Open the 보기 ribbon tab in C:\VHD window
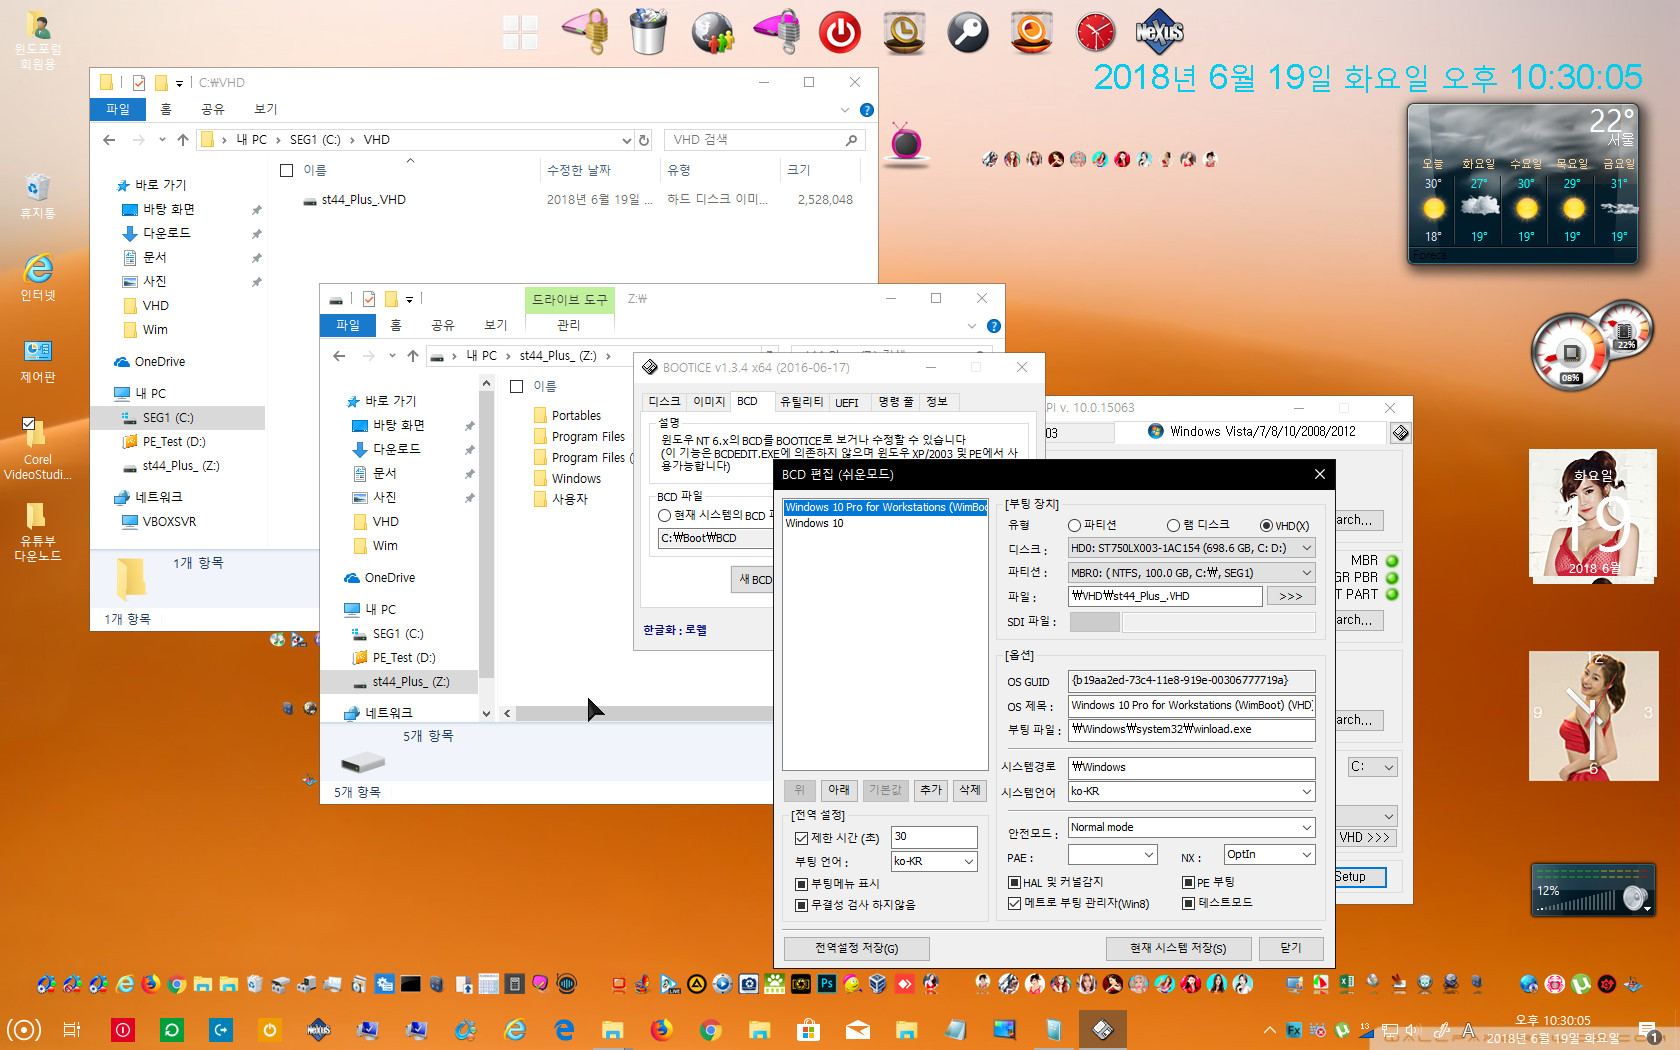This screenshot has height=1050, width=1680. [266, 109]
